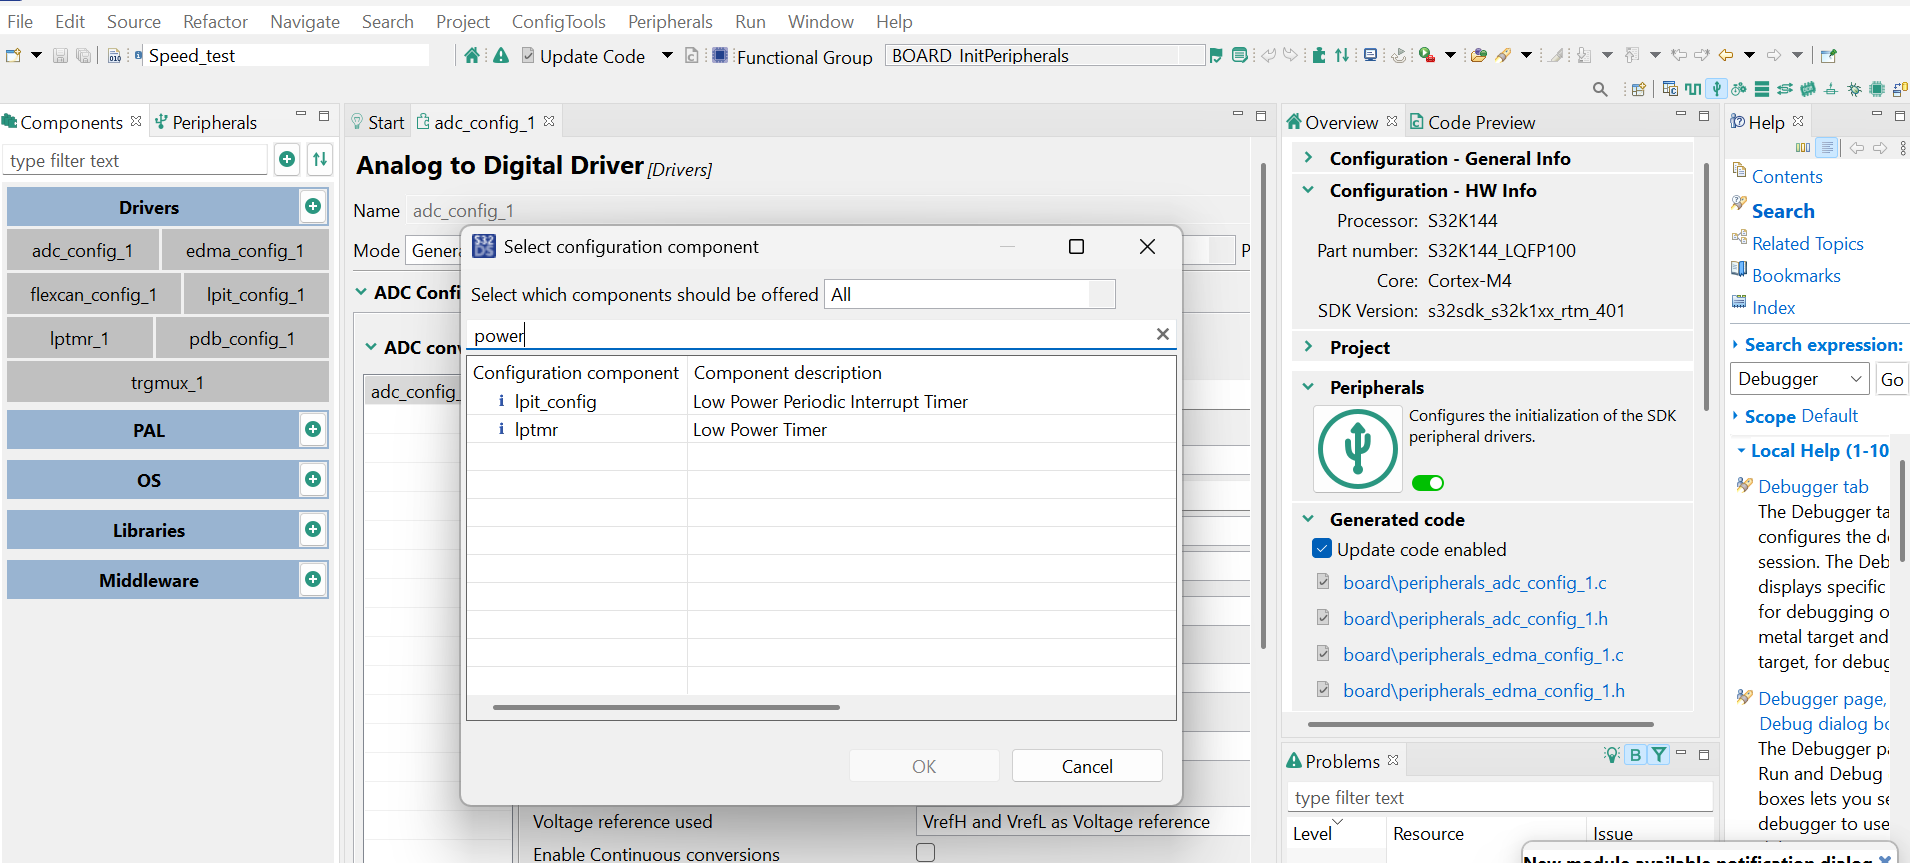Viewport: 1910px width, 863px height.
Task: Toggle the Peripherals enable switch
Action: 1428,483
